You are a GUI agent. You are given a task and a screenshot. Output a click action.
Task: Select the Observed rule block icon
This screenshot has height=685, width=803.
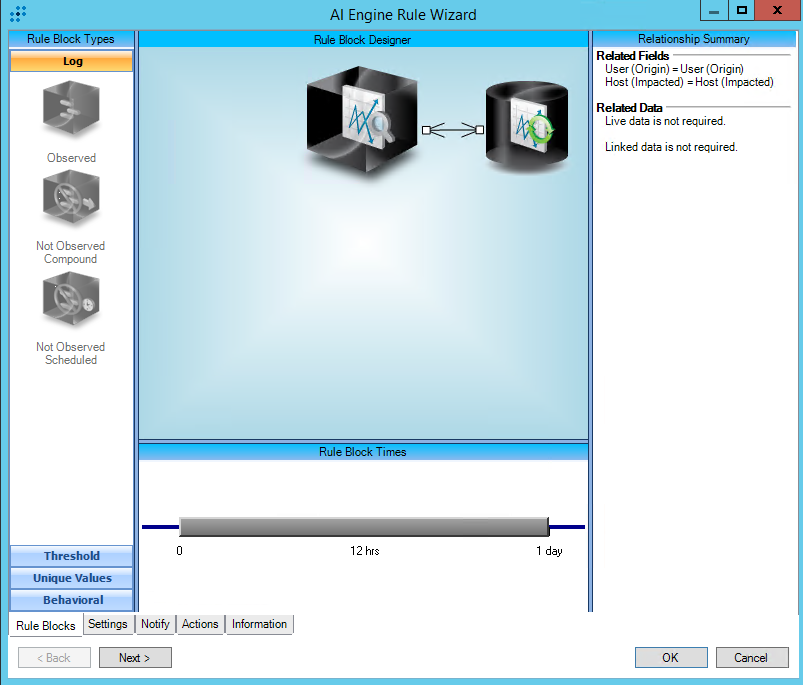coord(71,110)
